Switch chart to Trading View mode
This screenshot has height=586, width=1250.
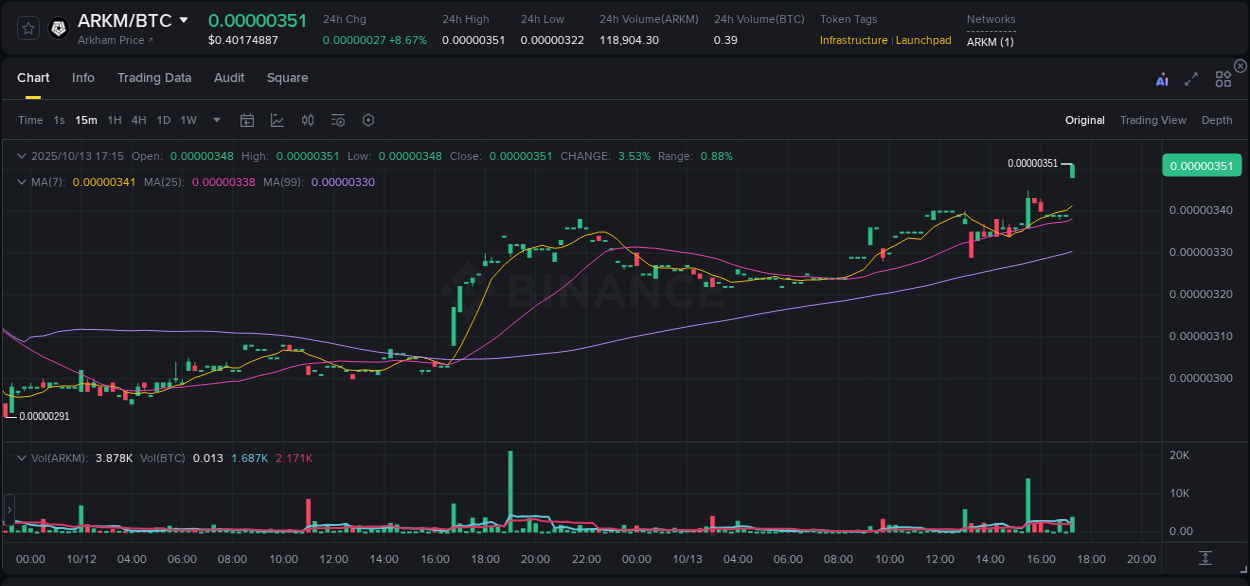(x=1153, y=120)
